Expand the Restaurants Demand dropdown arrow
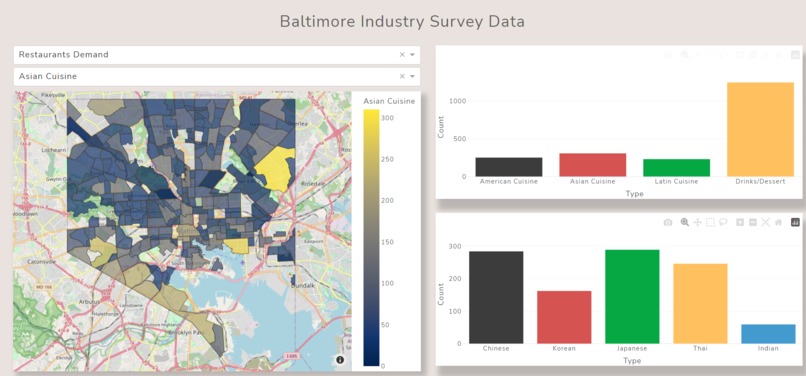The height and width of the screenshot is (376, 806). [412, 55]
